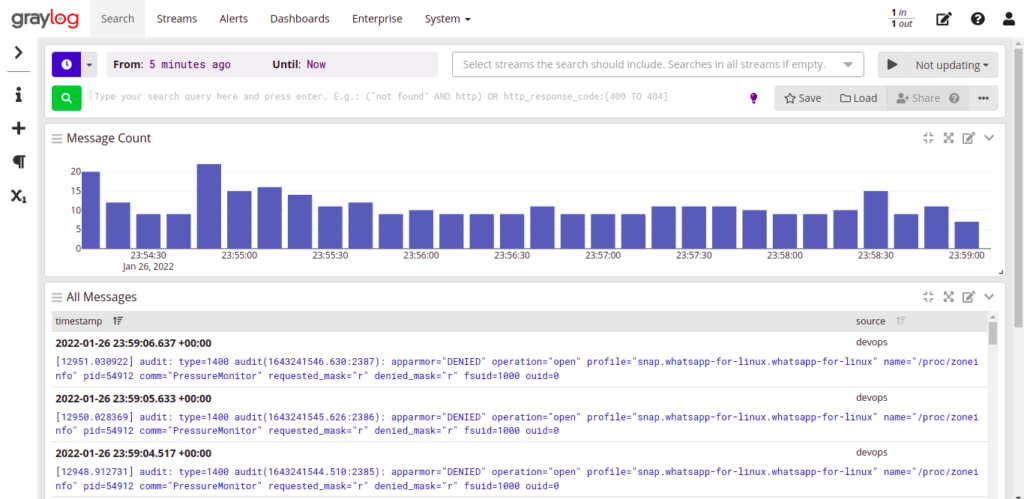
Task: Toggle timestamp column sort order
Action: (118, 321)
